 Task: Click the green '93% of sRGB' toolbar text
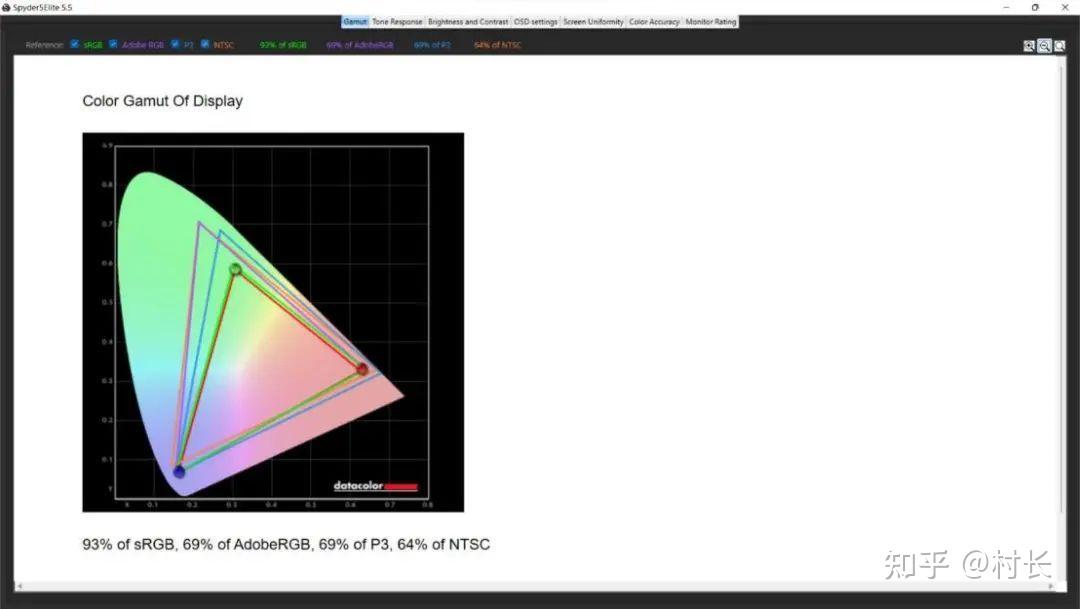pyautogui.click(x=283, y=45)
